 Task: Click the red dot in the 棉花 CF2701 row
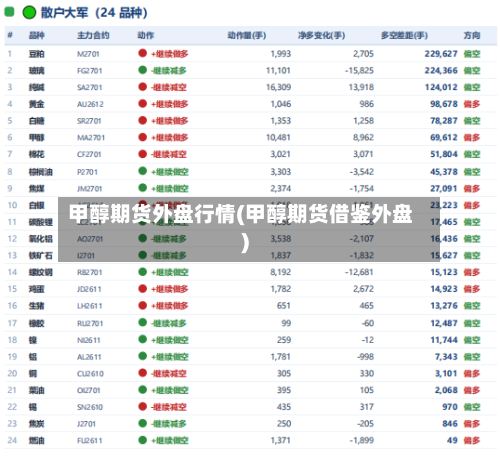click(143, 154)
